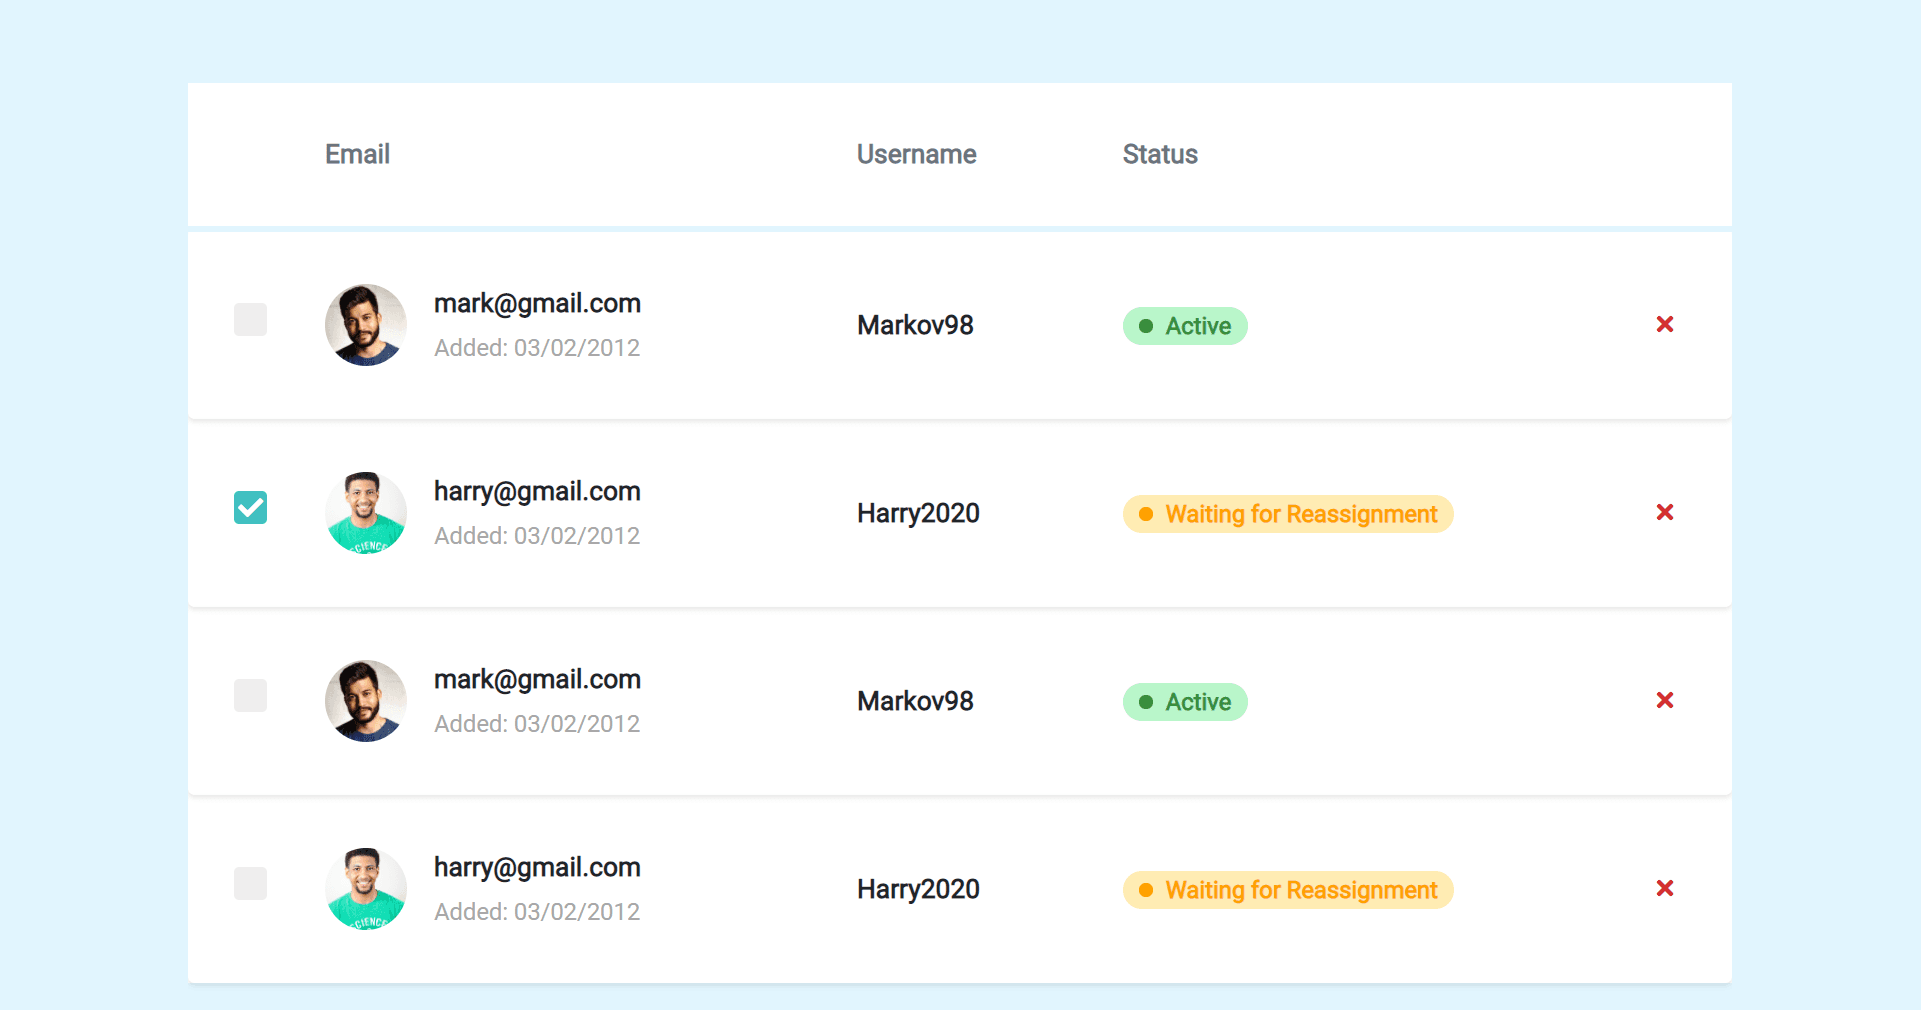Click the green dot inside the second Active badge
This screenshot has width=1921, height=1010.
tap(1148, 702)
